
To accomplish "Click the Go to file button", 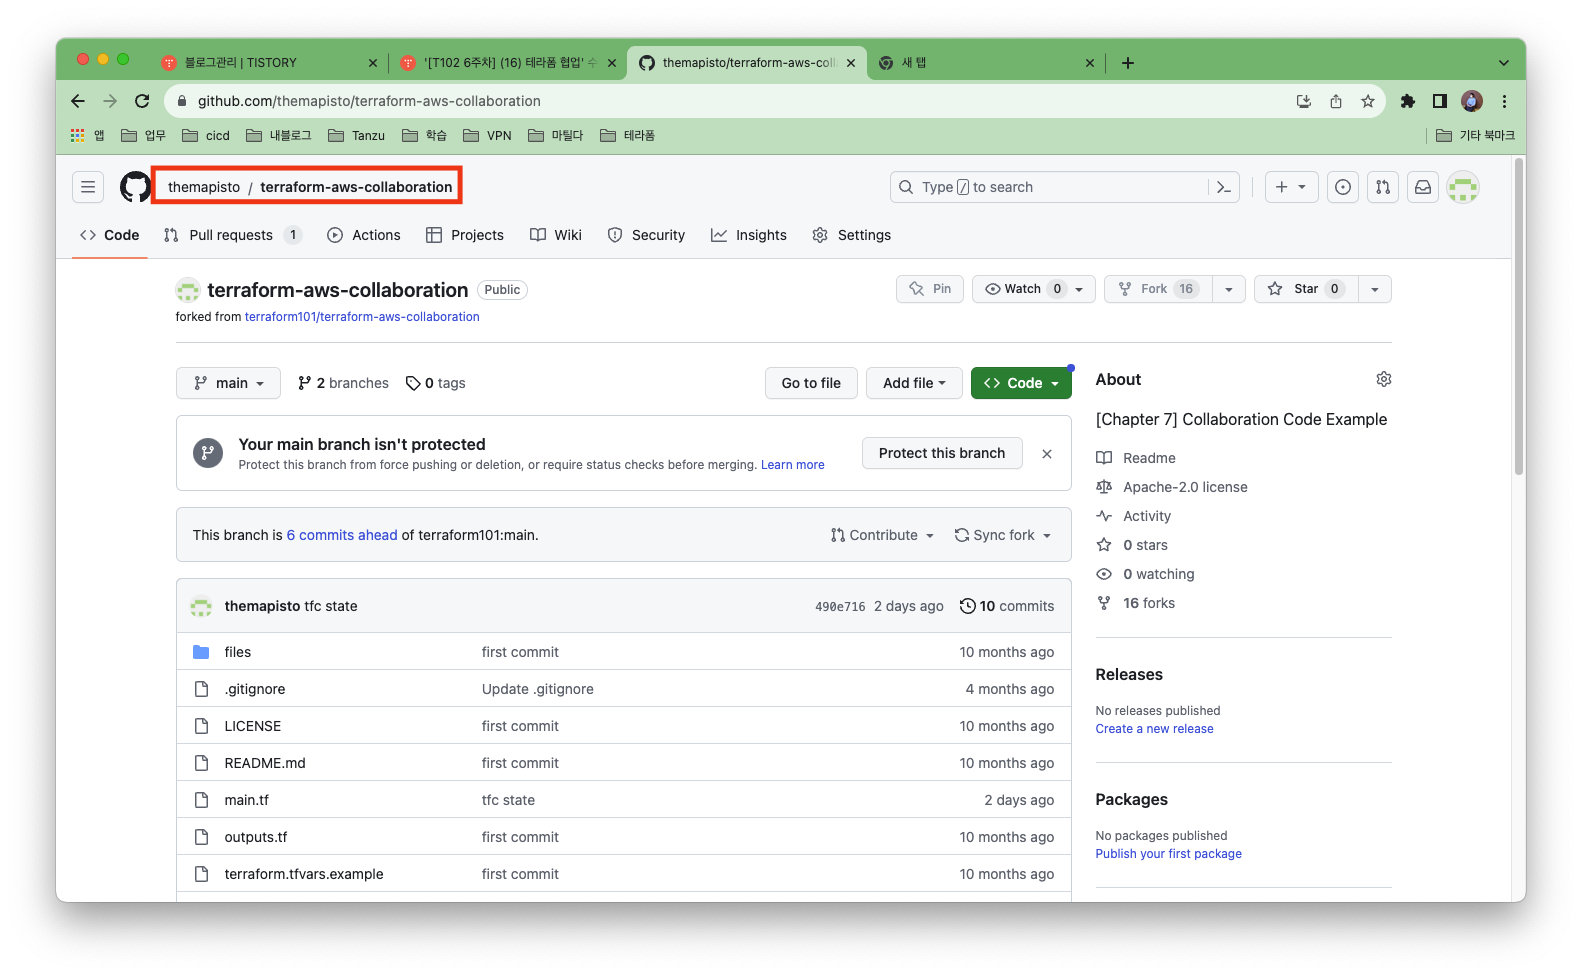I will pos(811,383).
